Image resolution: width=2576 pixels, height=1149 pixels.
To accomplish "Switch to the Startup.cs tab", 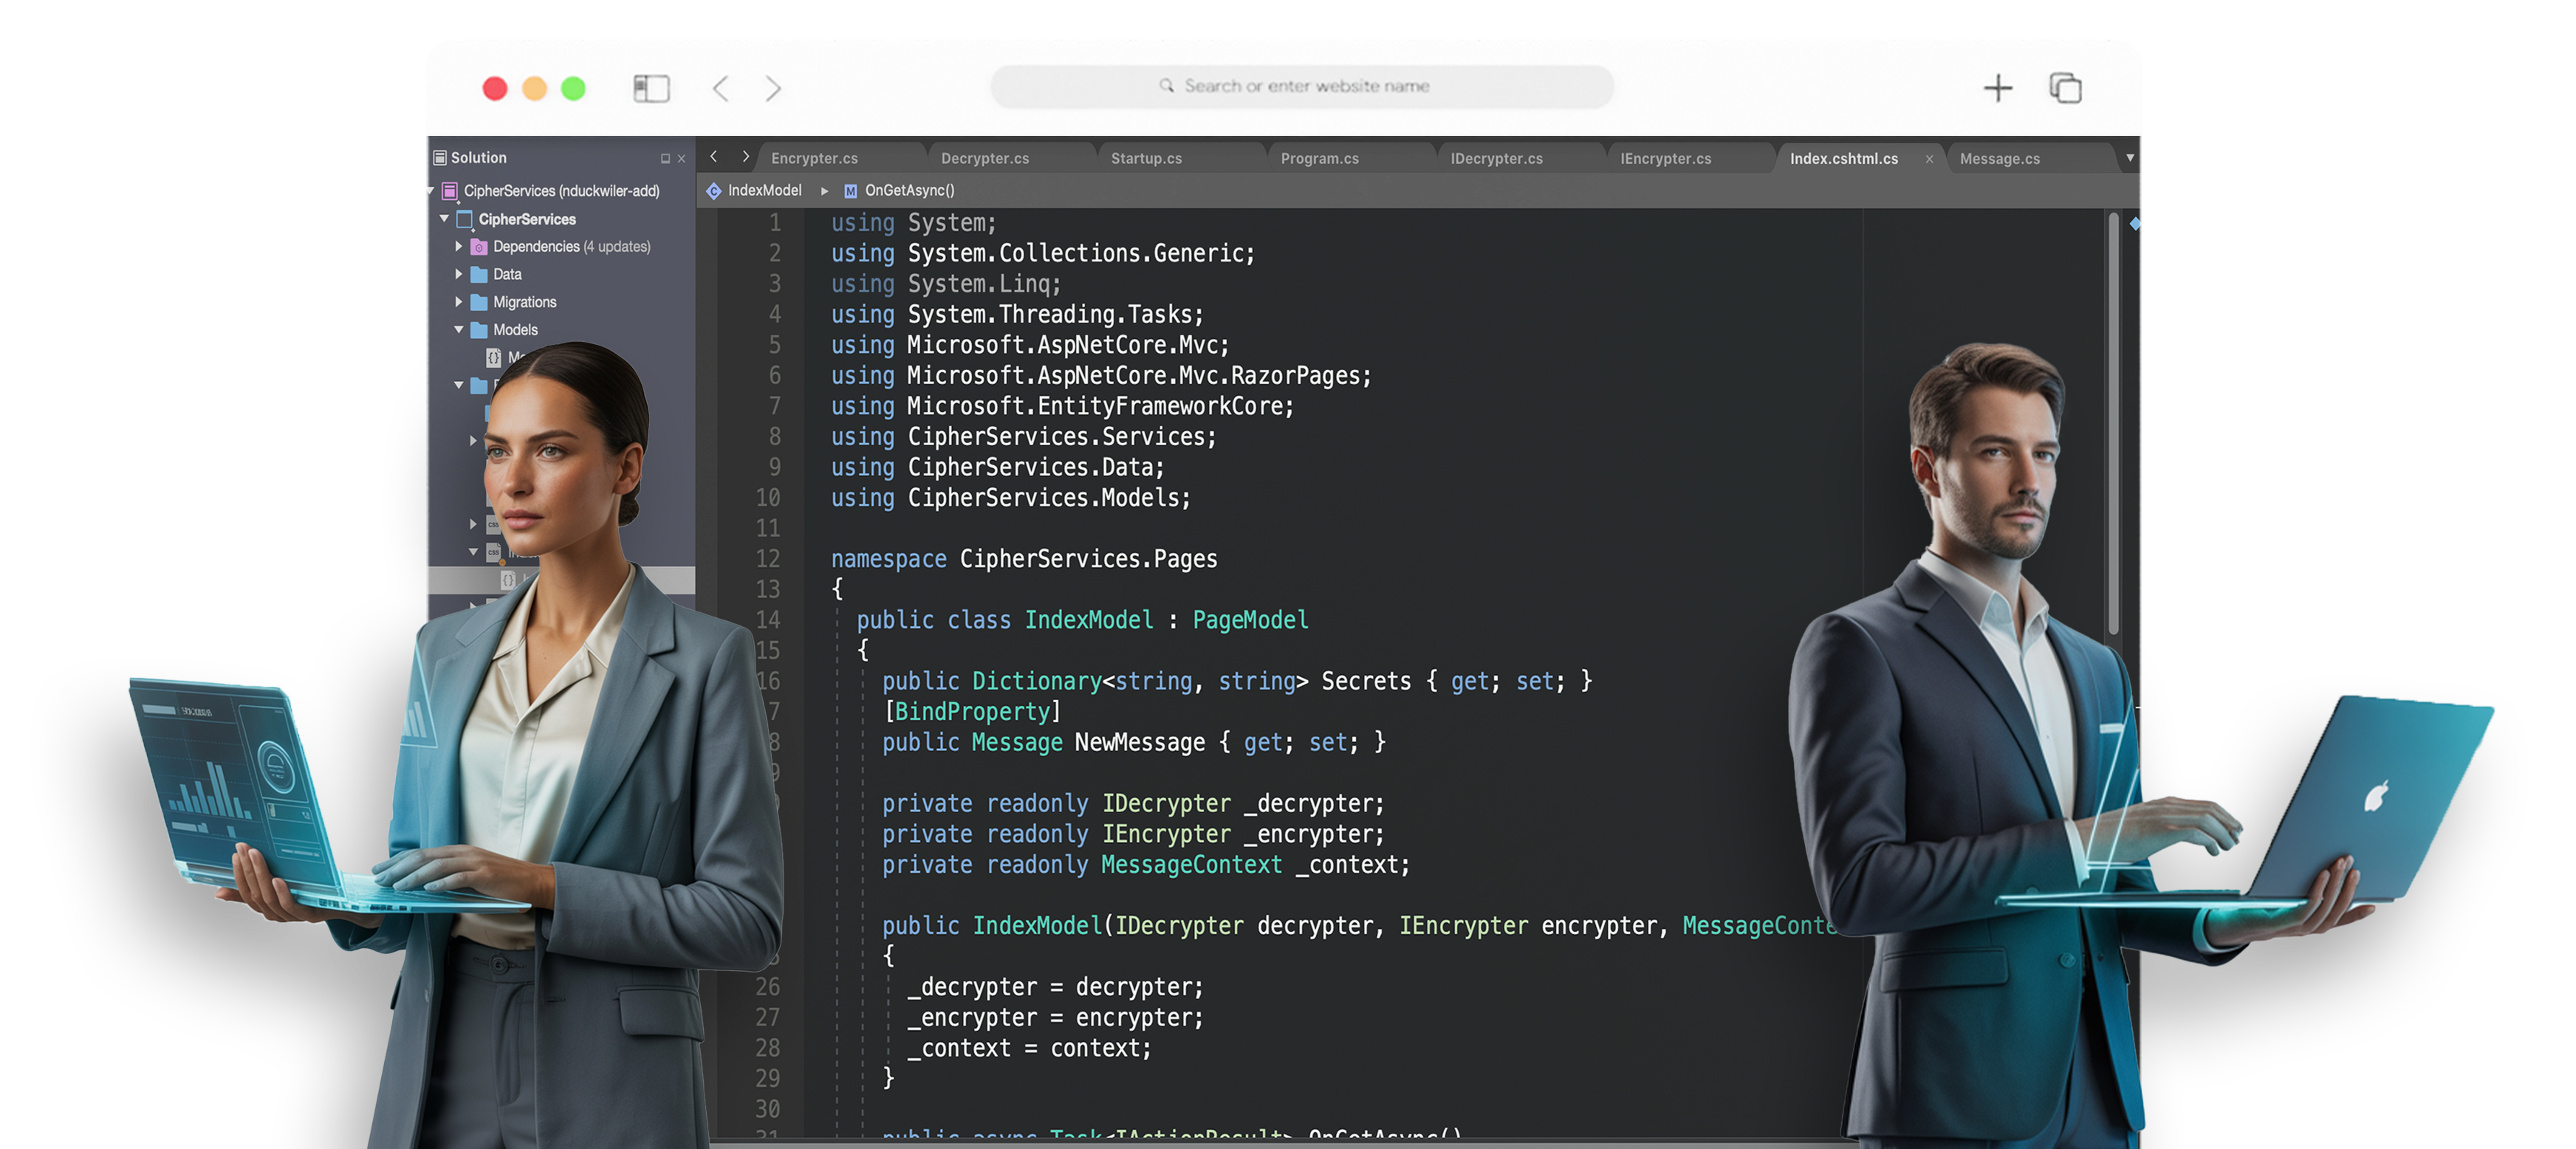I will 1146,159.
